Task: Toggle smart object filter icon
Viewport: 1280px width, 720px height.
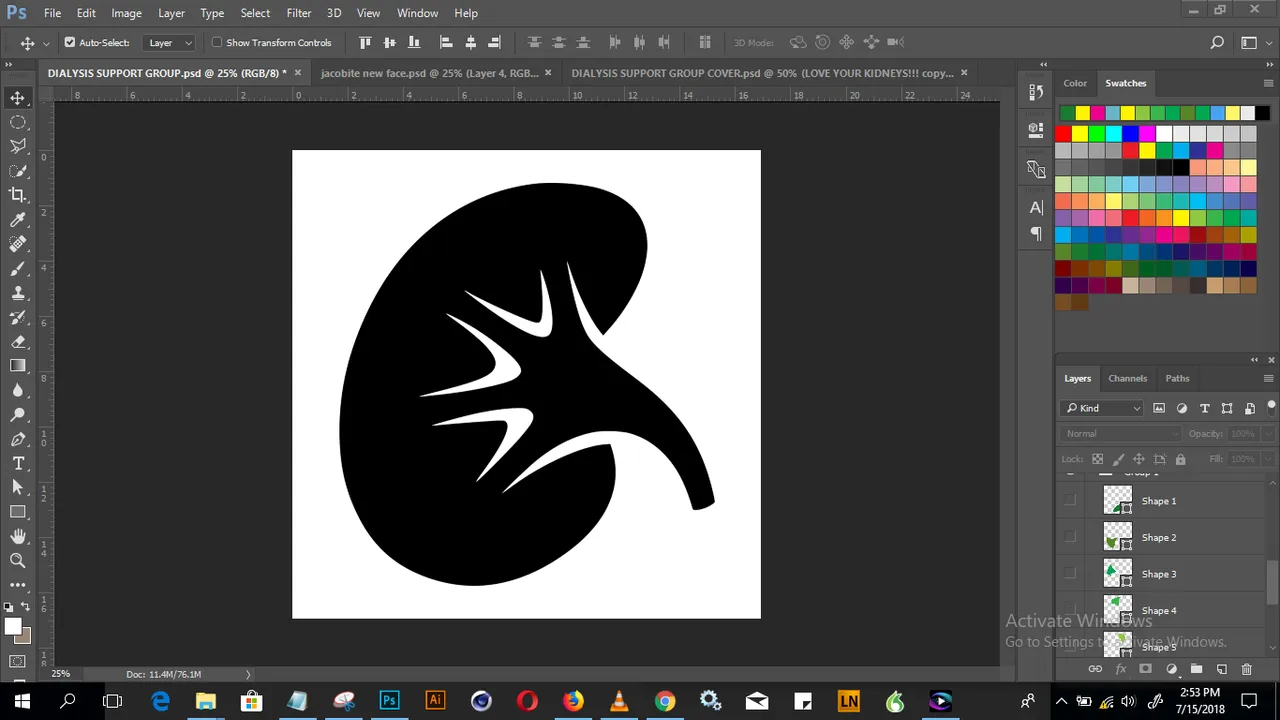Action: pos(1250,408)
